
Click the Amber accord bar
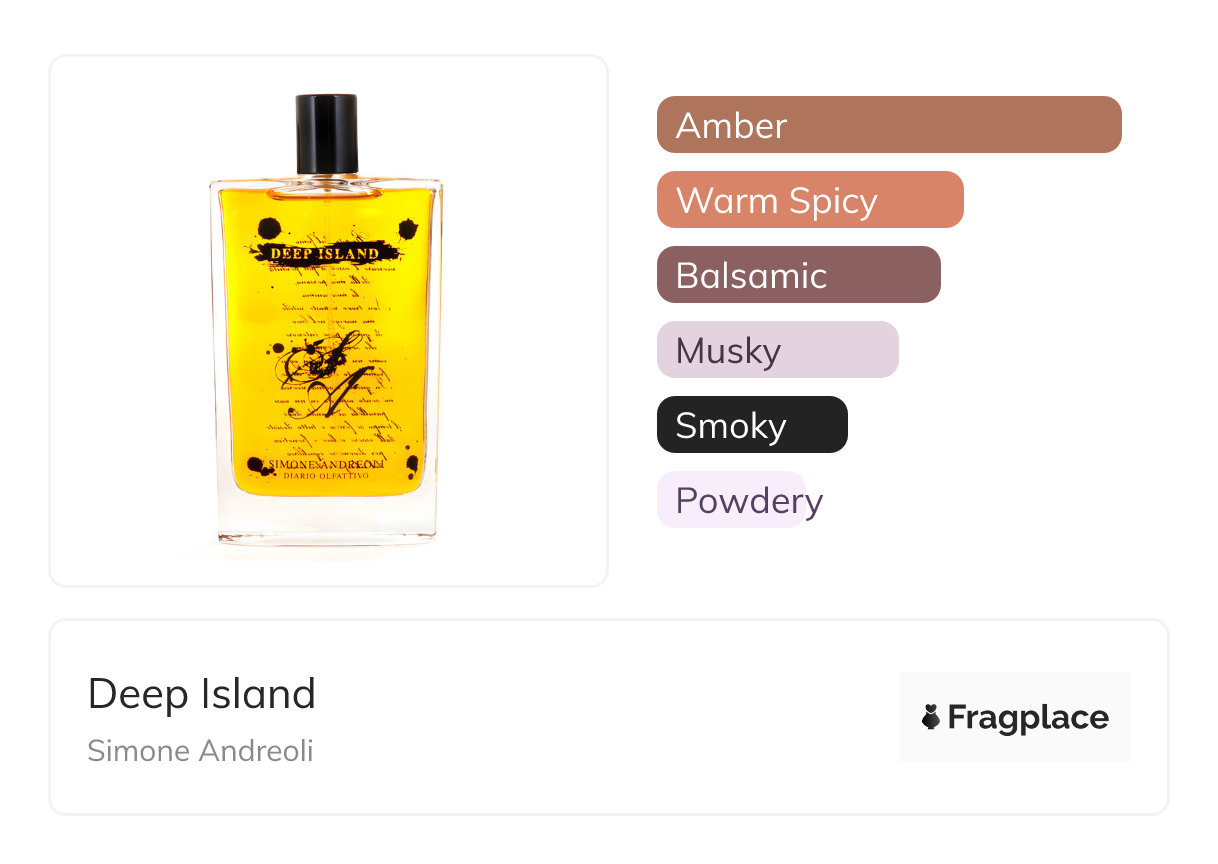point(889,125)
